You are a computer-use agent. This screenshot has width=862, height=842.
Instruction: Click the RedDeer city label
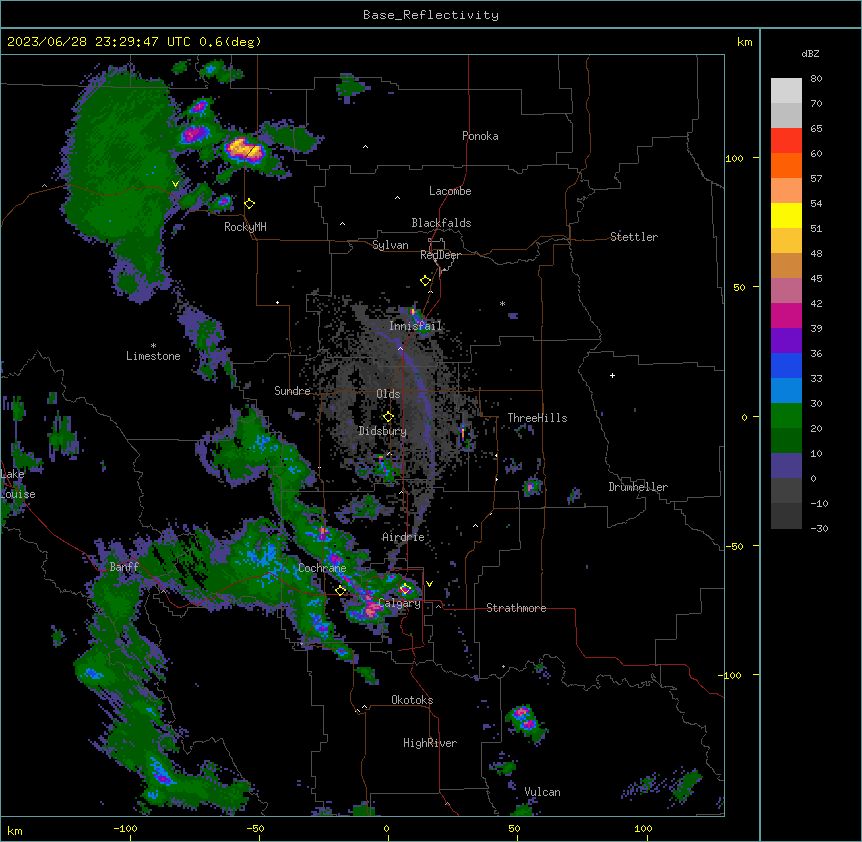440,255
